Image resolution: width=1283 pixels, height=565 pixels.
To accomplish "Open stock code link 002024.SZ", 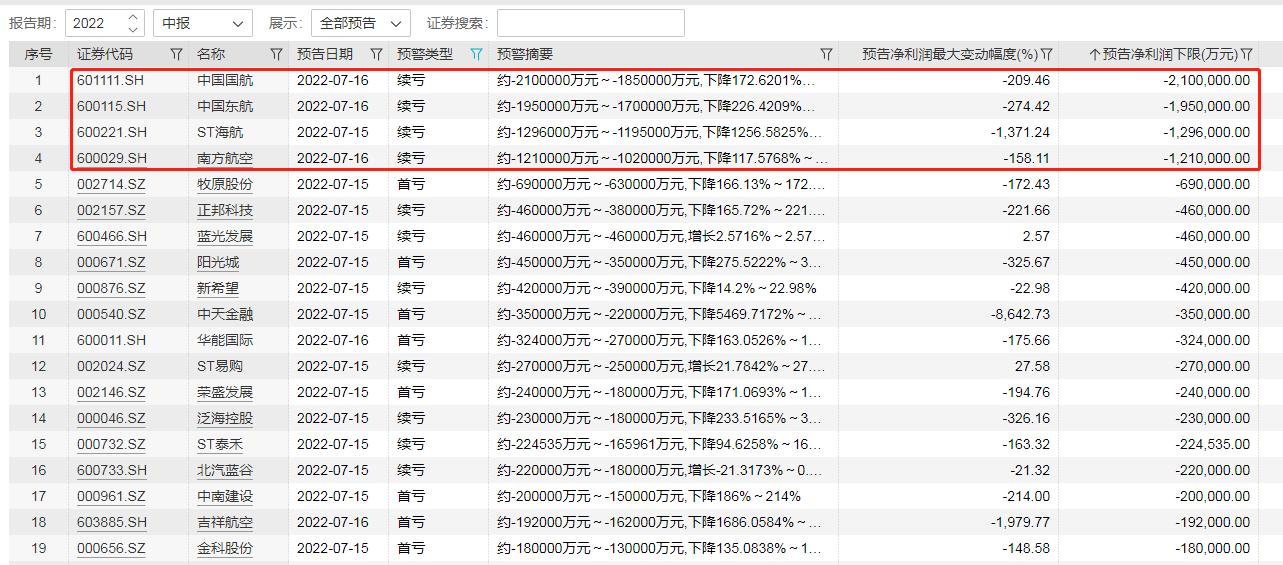I will click(111, 366).
